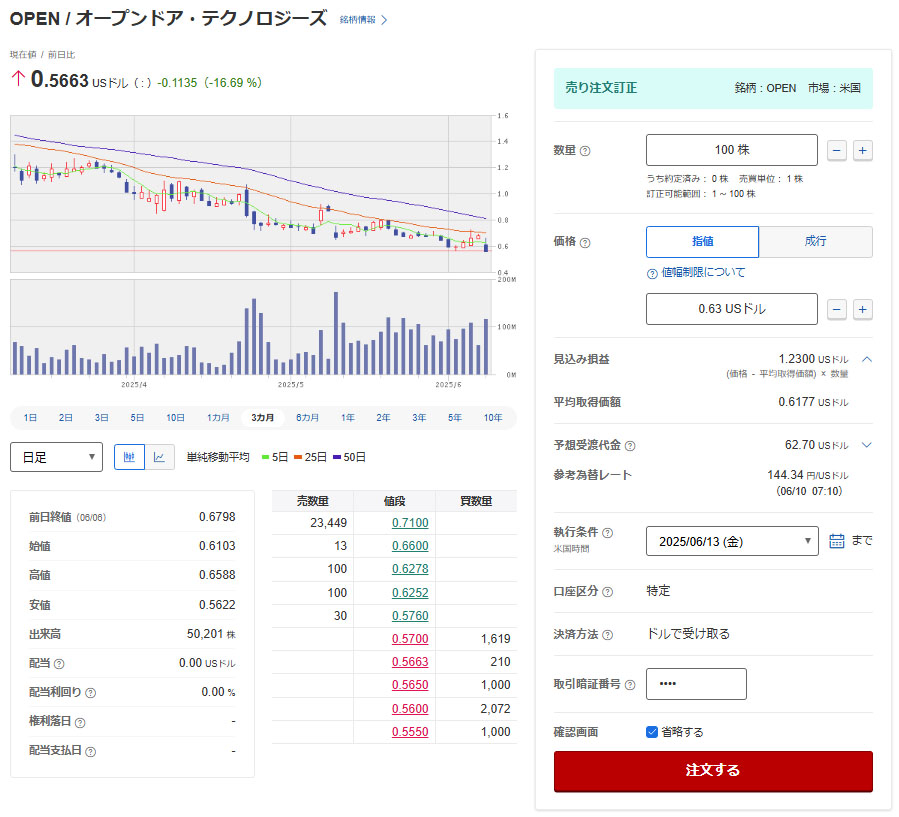
Task: Collapse the 見込み損益 section chevron
Action: 866,359
